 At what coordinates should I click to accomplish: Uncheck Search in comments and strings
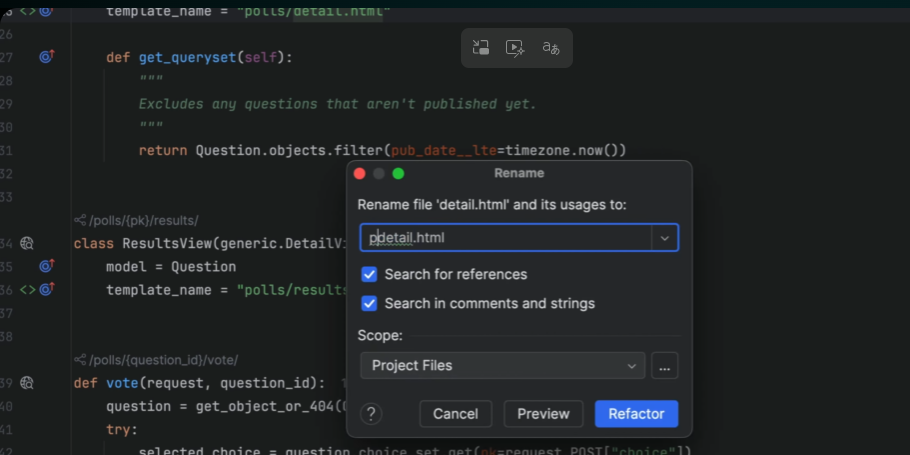[369, 304]
